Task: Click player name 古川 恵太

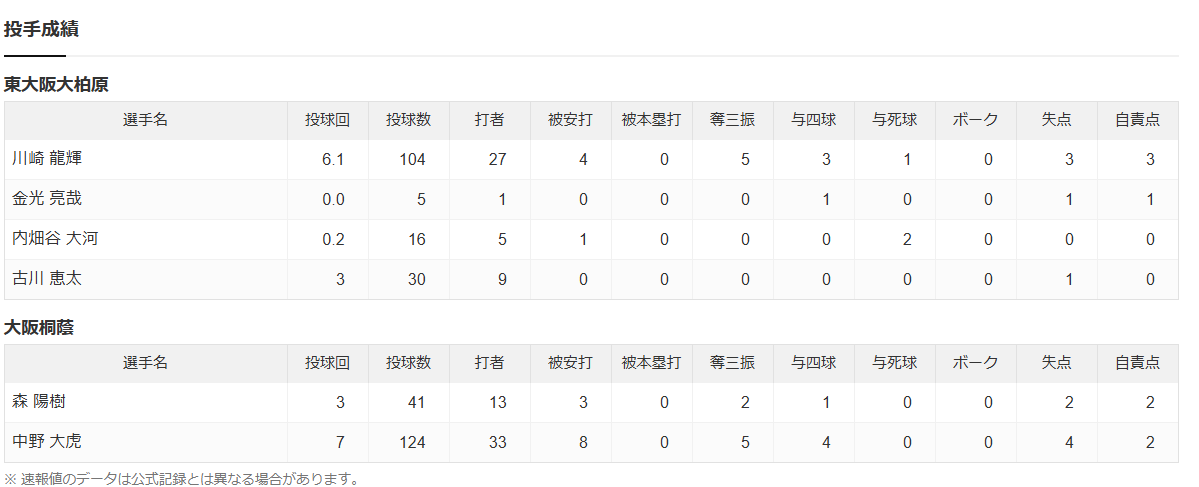Action: pyautogui.click(x=47, y=278)
